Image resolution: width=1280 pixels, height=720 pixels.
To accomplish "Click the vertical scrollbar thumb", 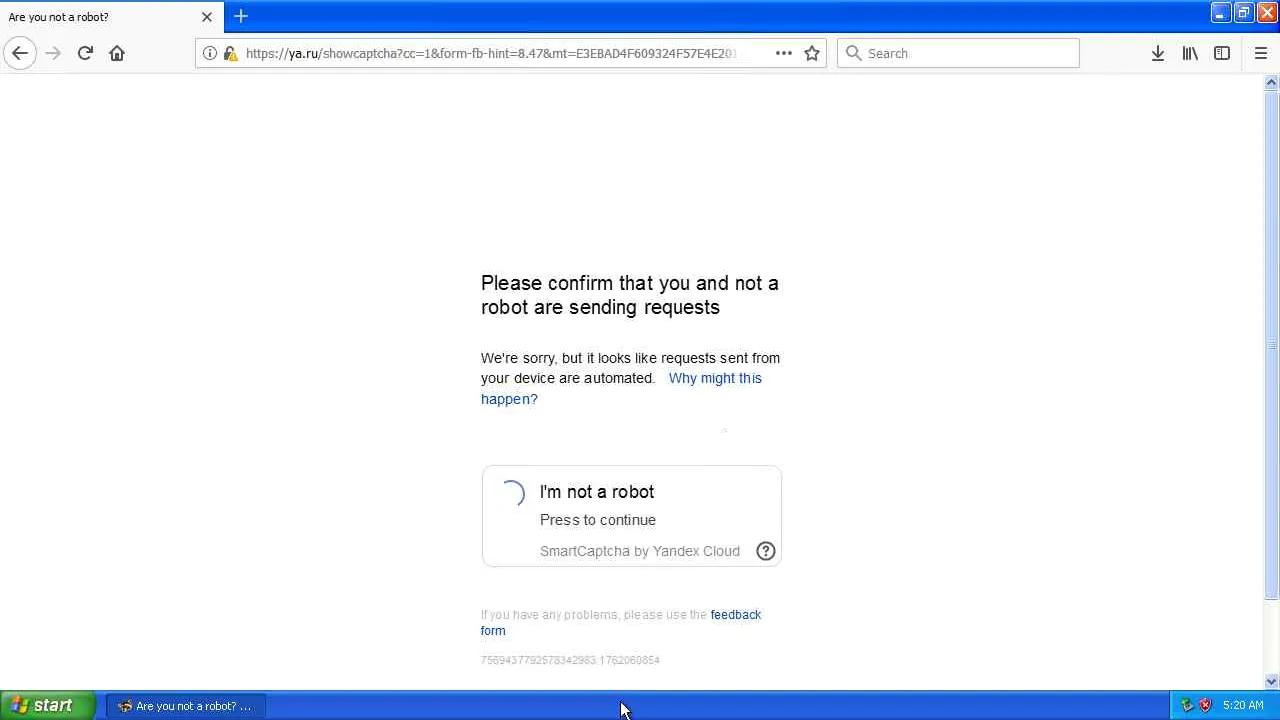I will (1272, 345).
